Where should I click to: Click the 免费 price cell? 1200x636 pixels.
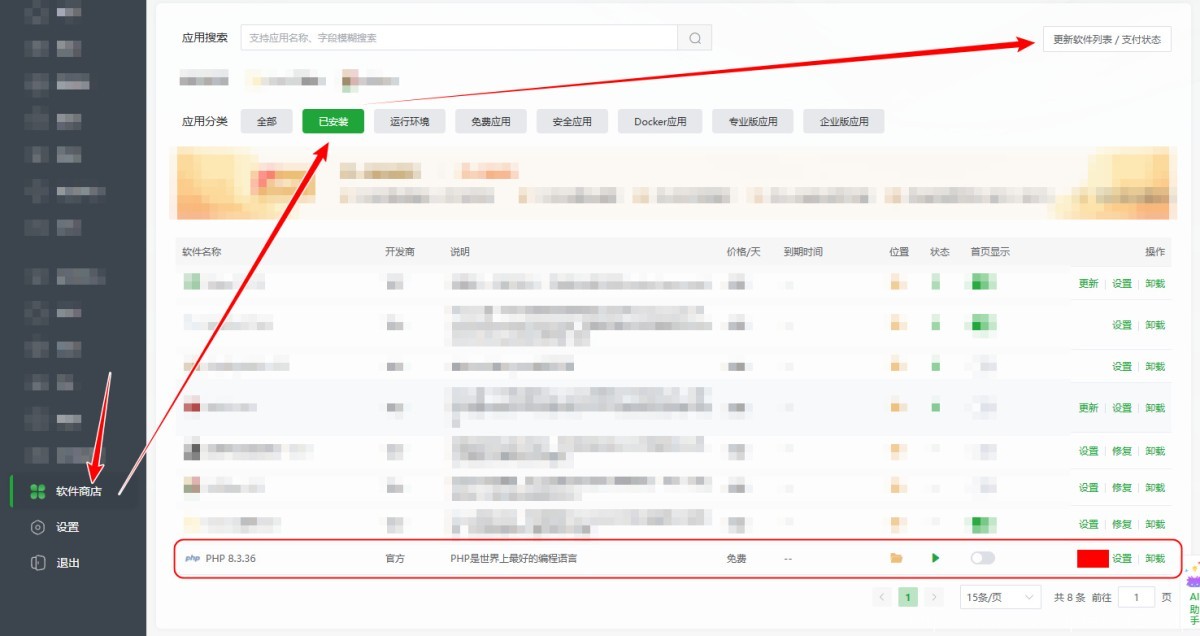736,558
